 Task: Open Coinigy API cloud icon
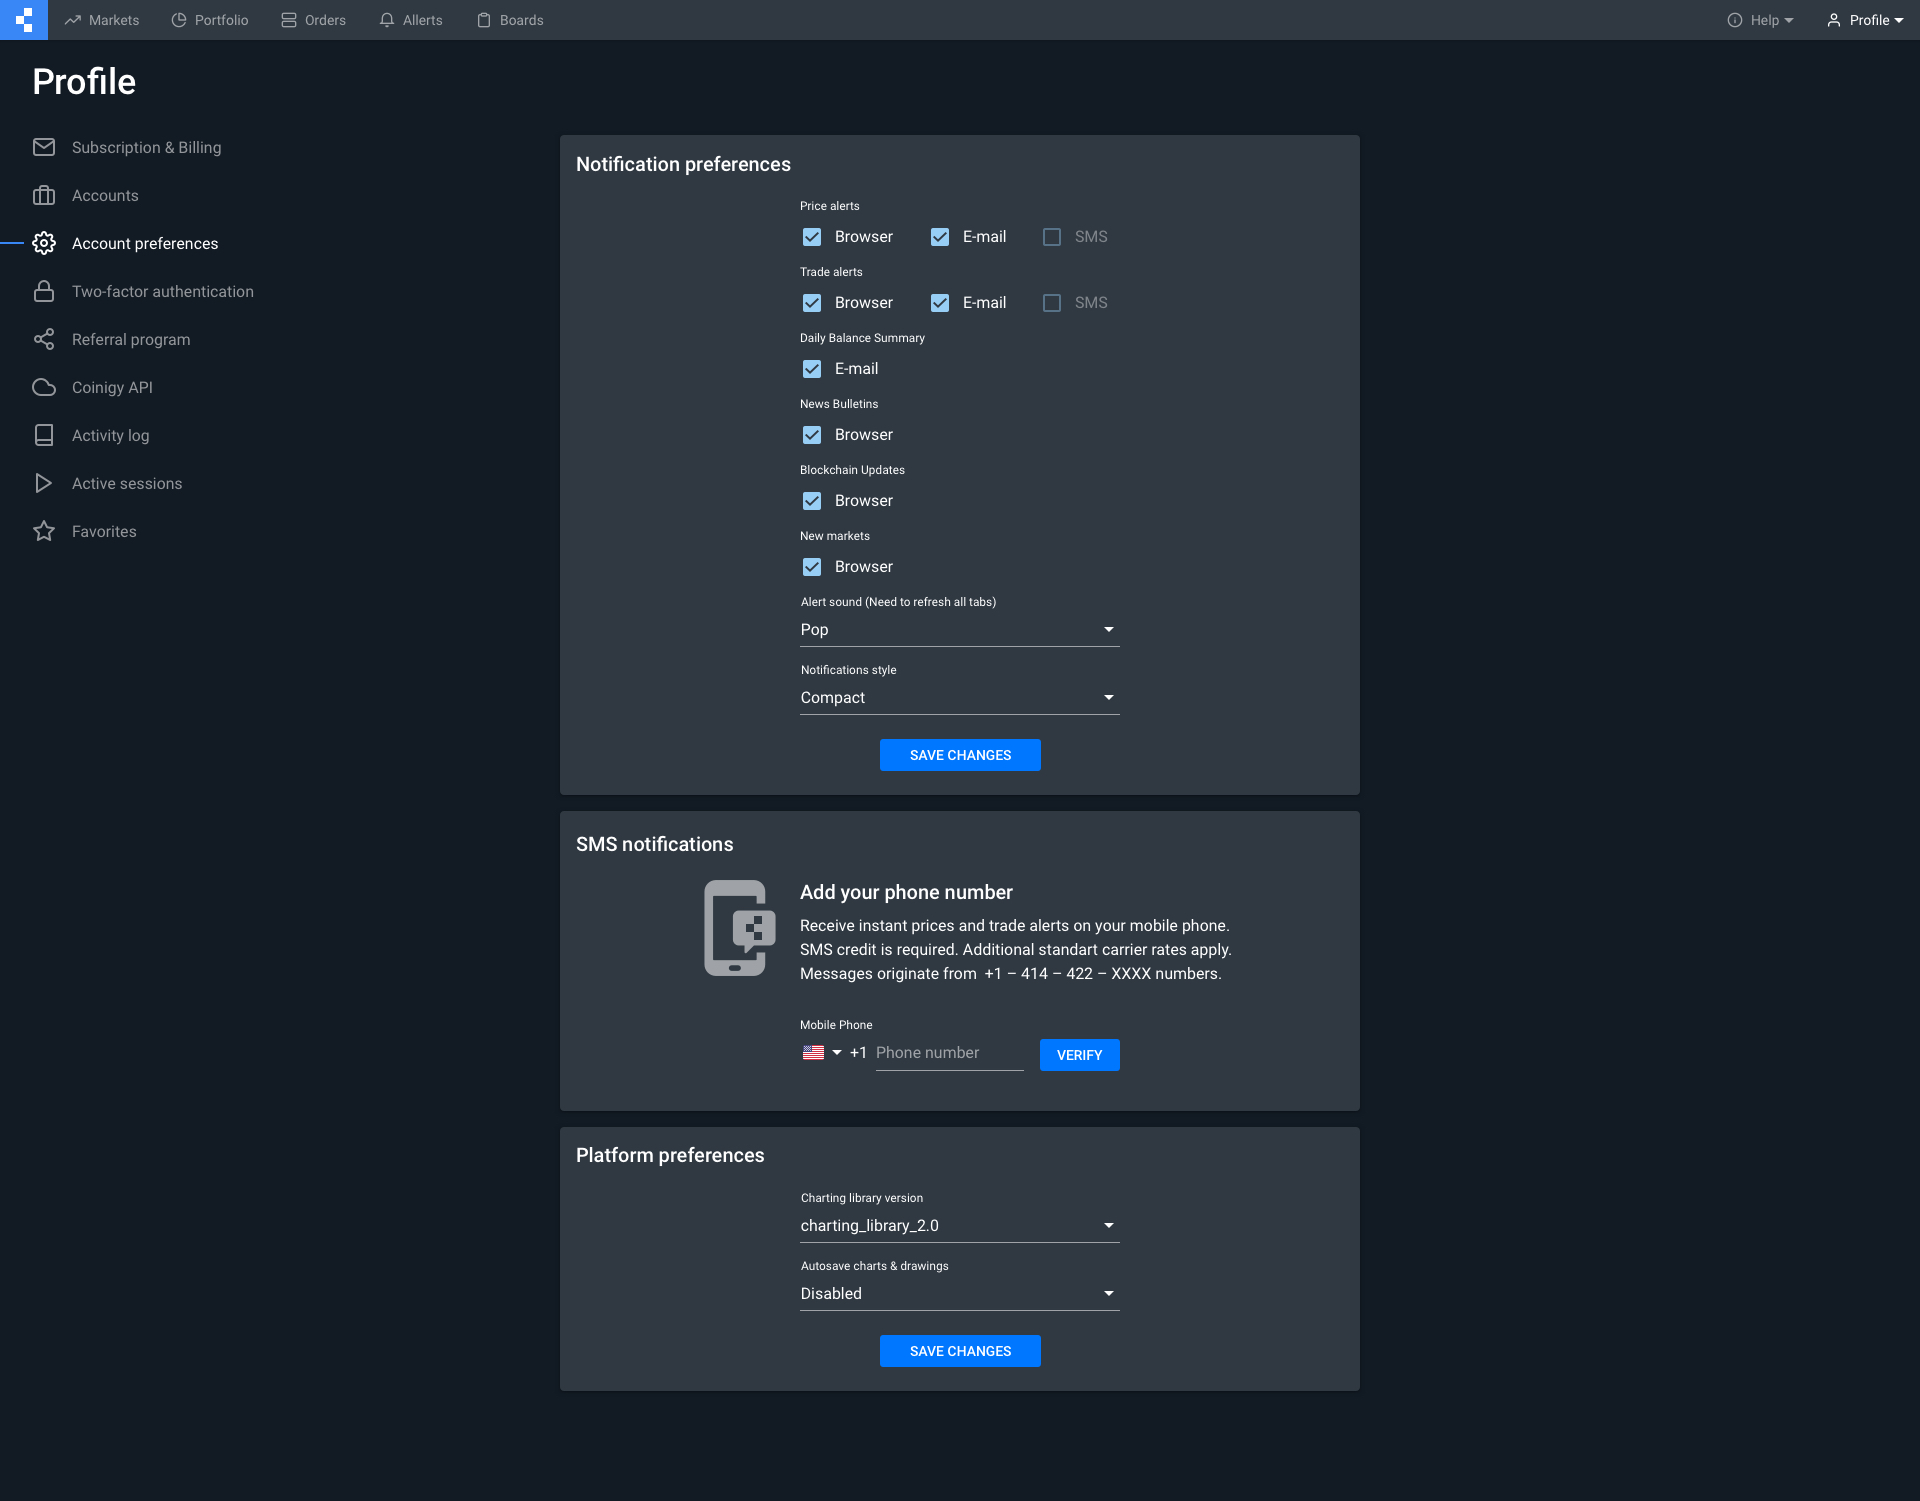pos(44,387)
